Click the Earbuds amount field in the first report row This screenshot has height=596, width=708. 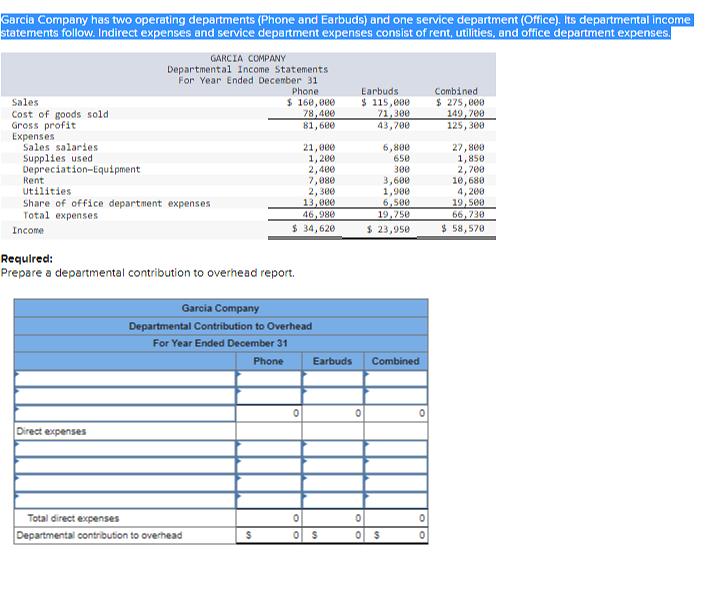click(333, 378)
